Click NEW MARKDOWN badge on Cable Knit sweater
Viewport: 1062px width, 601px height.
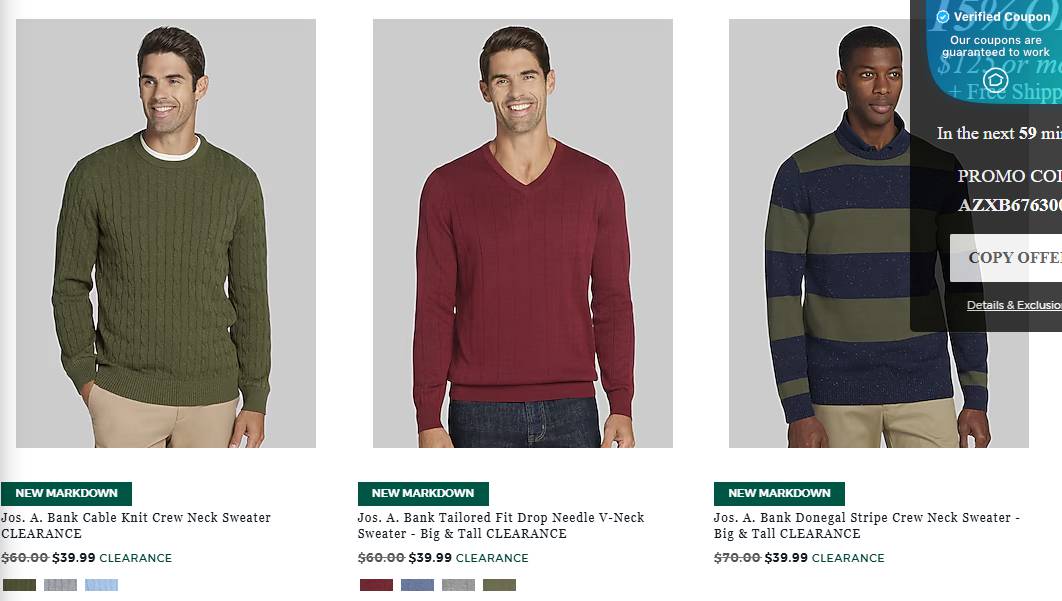tap(66, 493)
